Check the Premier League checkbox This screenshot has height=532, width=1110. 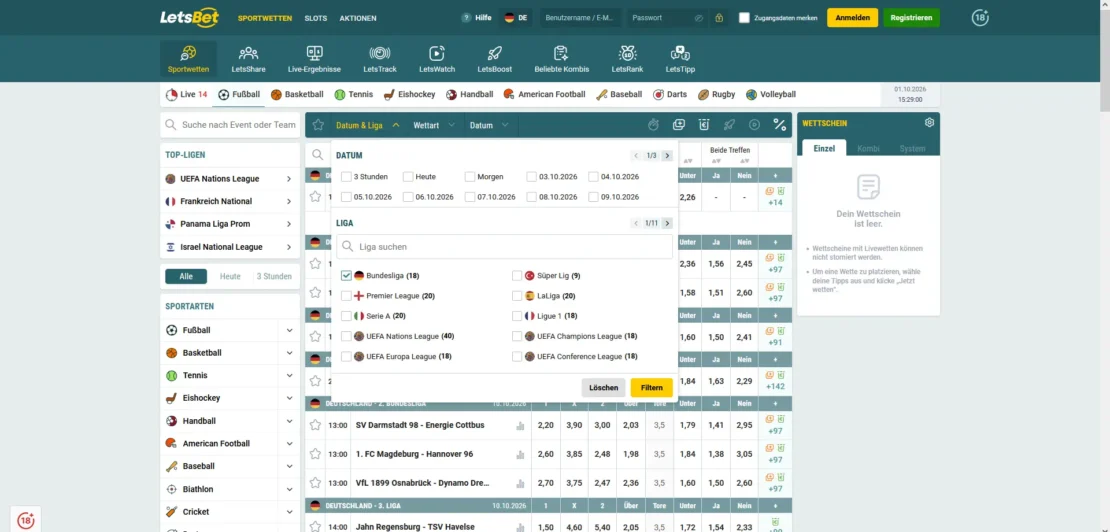click(x=346, y=296)
